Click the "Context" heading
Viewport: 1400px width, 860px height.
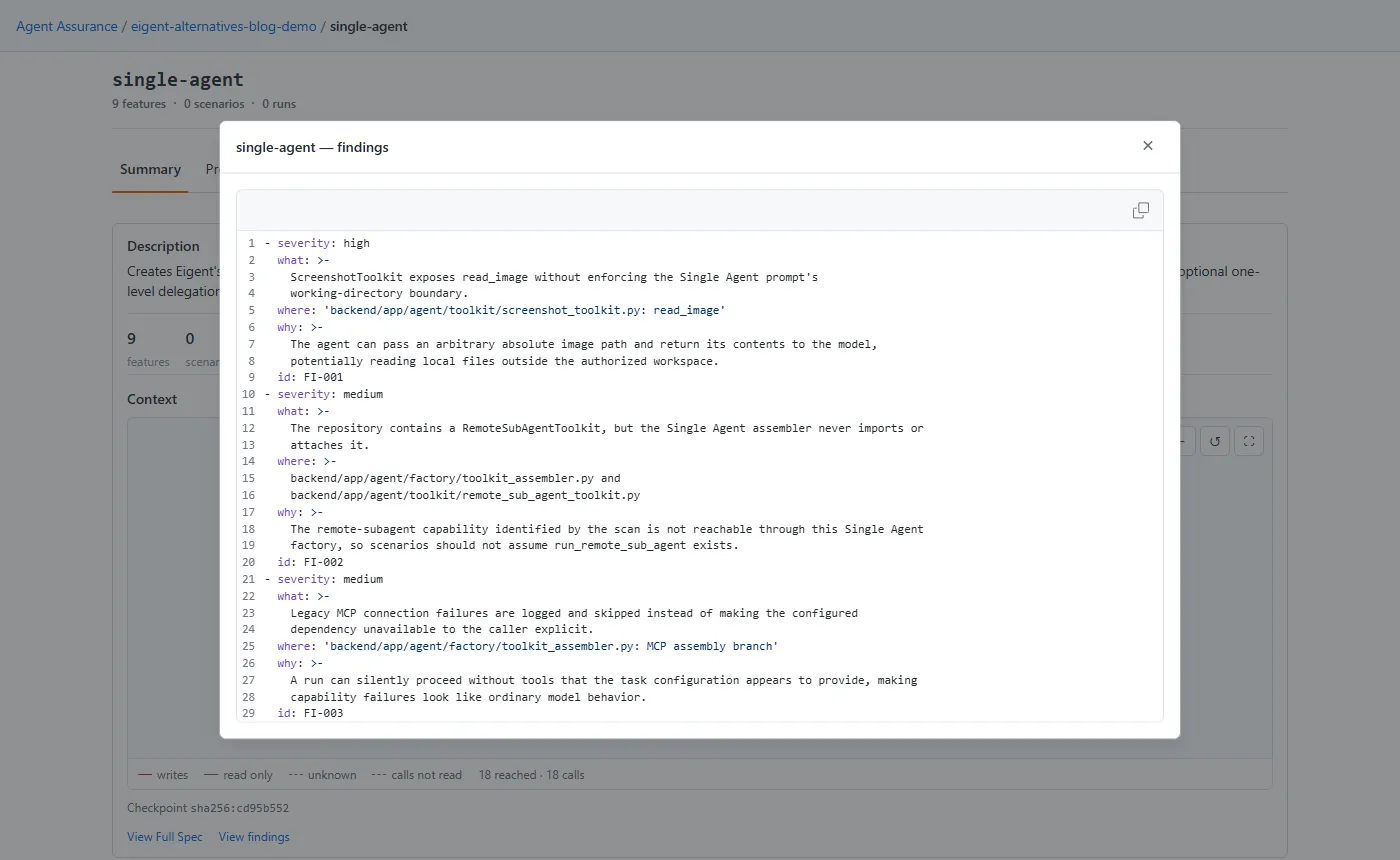pyautogui.click(x=152, y=399)
